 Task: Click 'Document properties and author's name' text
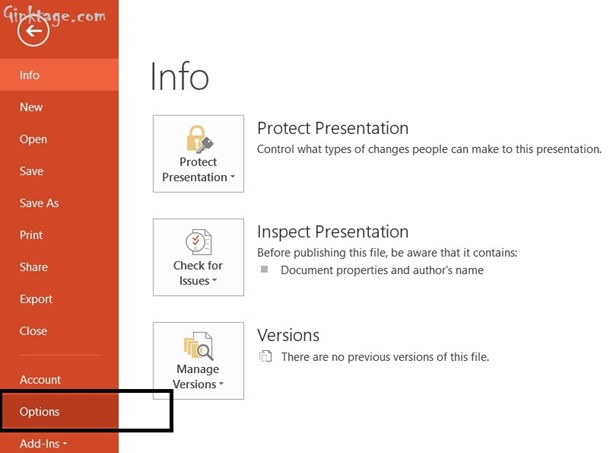click(x=382, y=270)
